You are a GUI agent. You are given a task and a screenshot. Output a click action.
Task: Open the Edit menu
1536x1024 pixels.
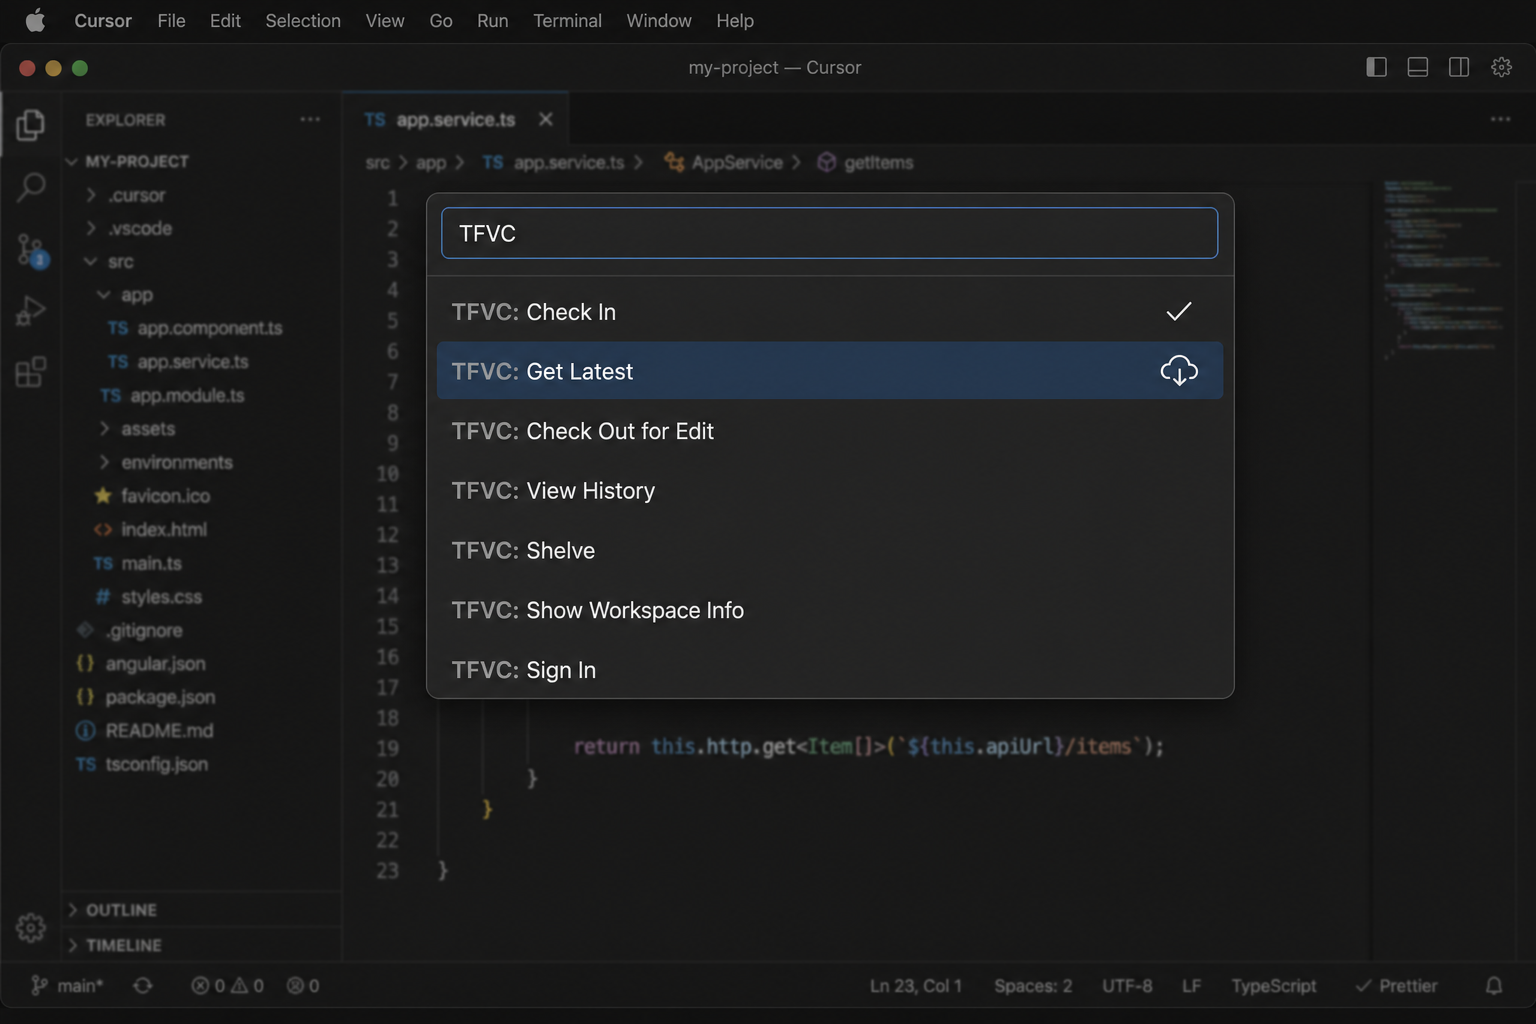(225, 20)
